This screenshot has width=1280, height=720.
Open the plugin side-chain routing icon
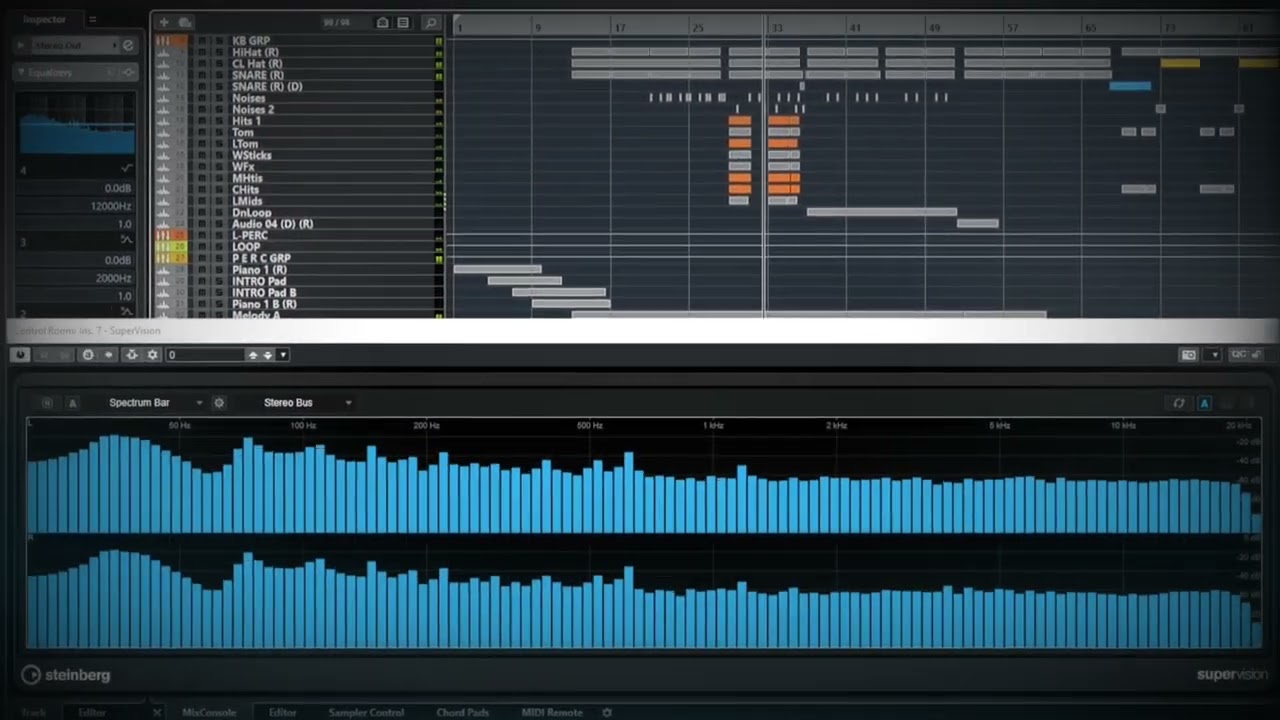(x=132, y=355)
